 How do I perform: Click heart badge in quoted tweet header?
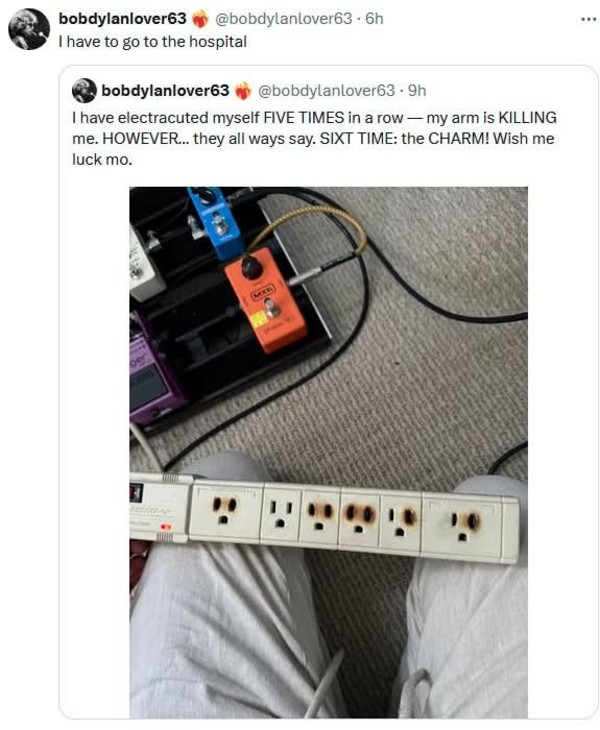pyautogui.click(x=242, y=91)
